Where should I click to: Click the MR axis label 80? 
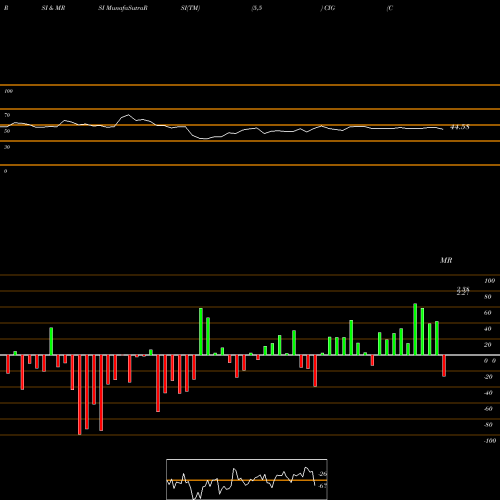tap(488, 297)
